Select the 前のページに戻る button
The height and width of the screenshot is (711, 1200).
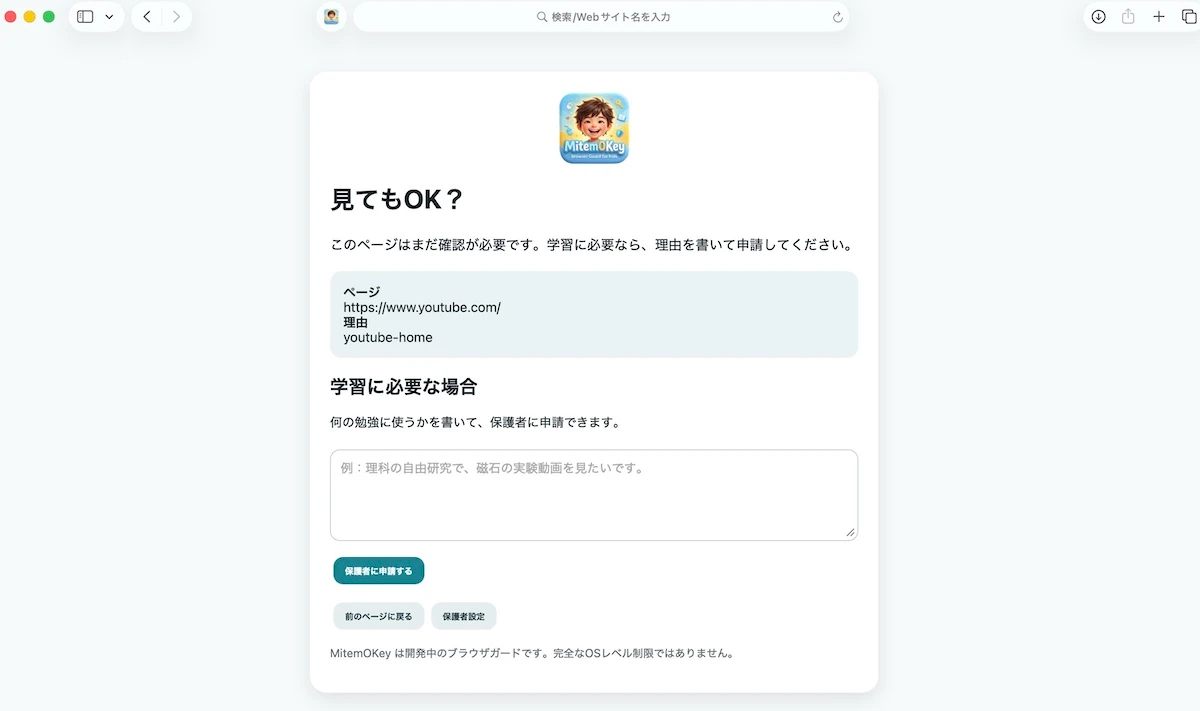click(379, 616)
